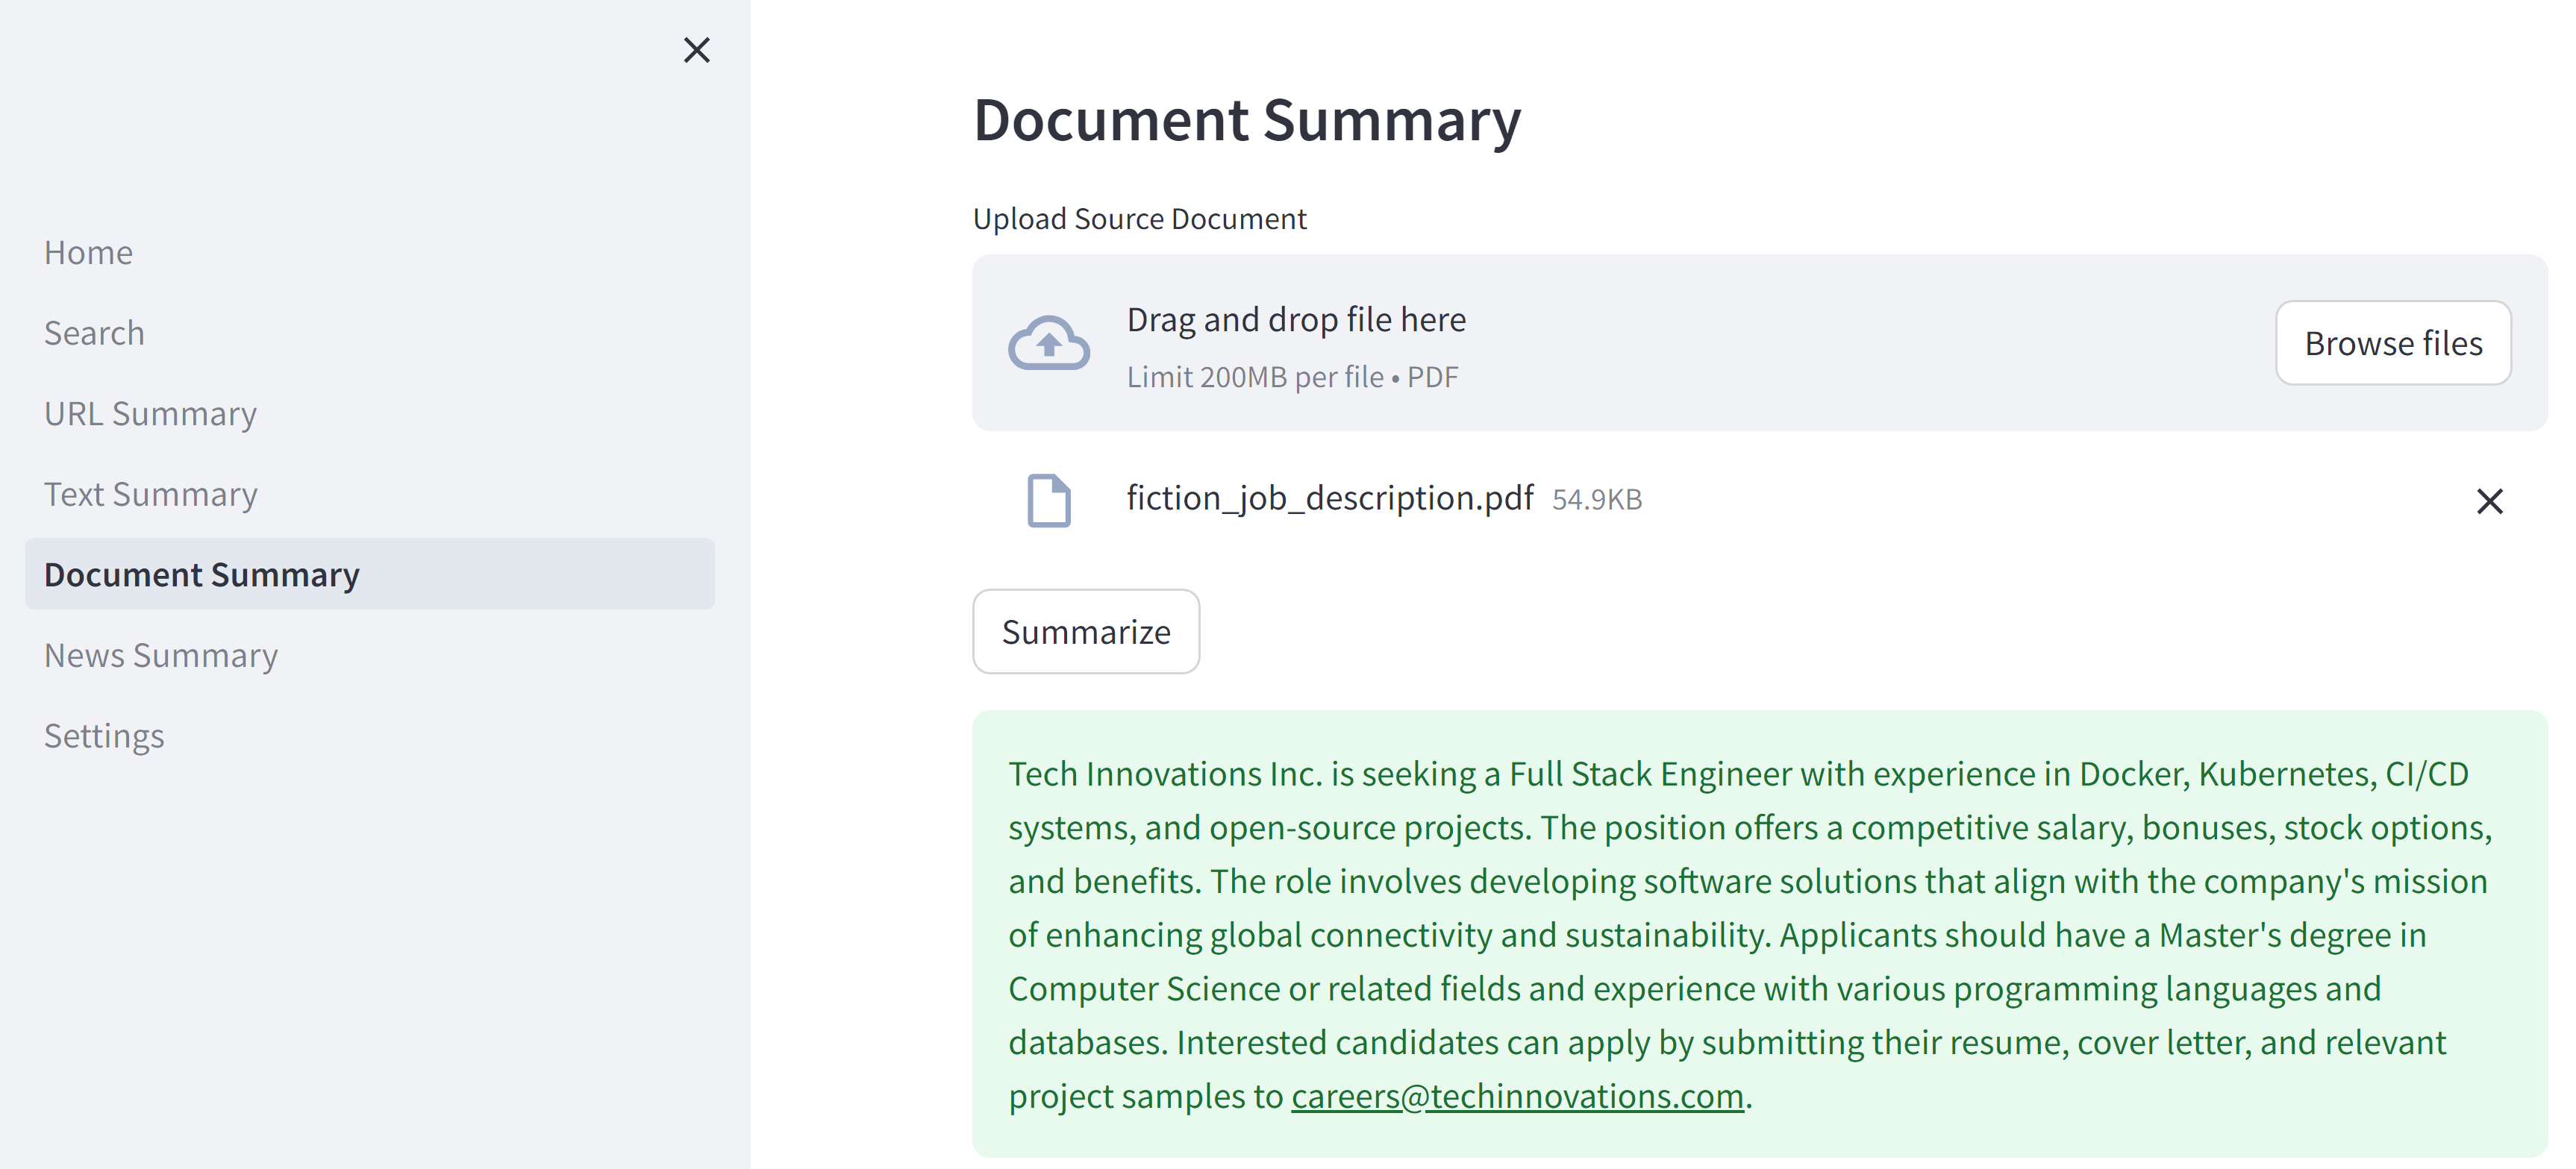Select Document Summary in sidebar
The image size is (2576, 1169).
tap(201, 575)
